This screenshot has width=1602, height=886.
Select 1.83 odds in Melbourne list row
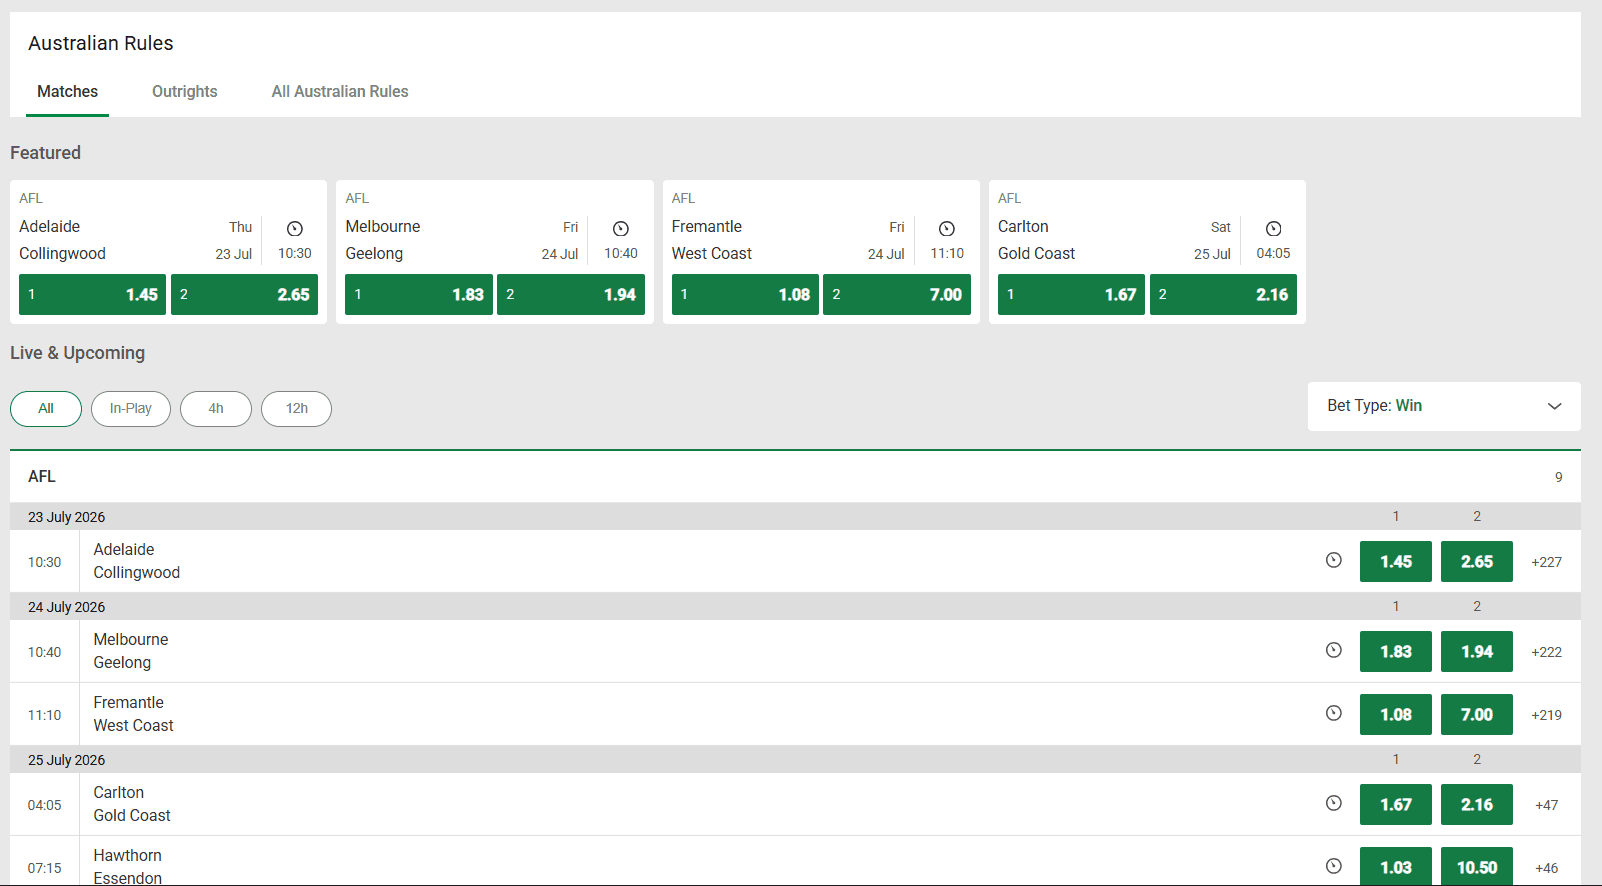(x=1396, y=652)
